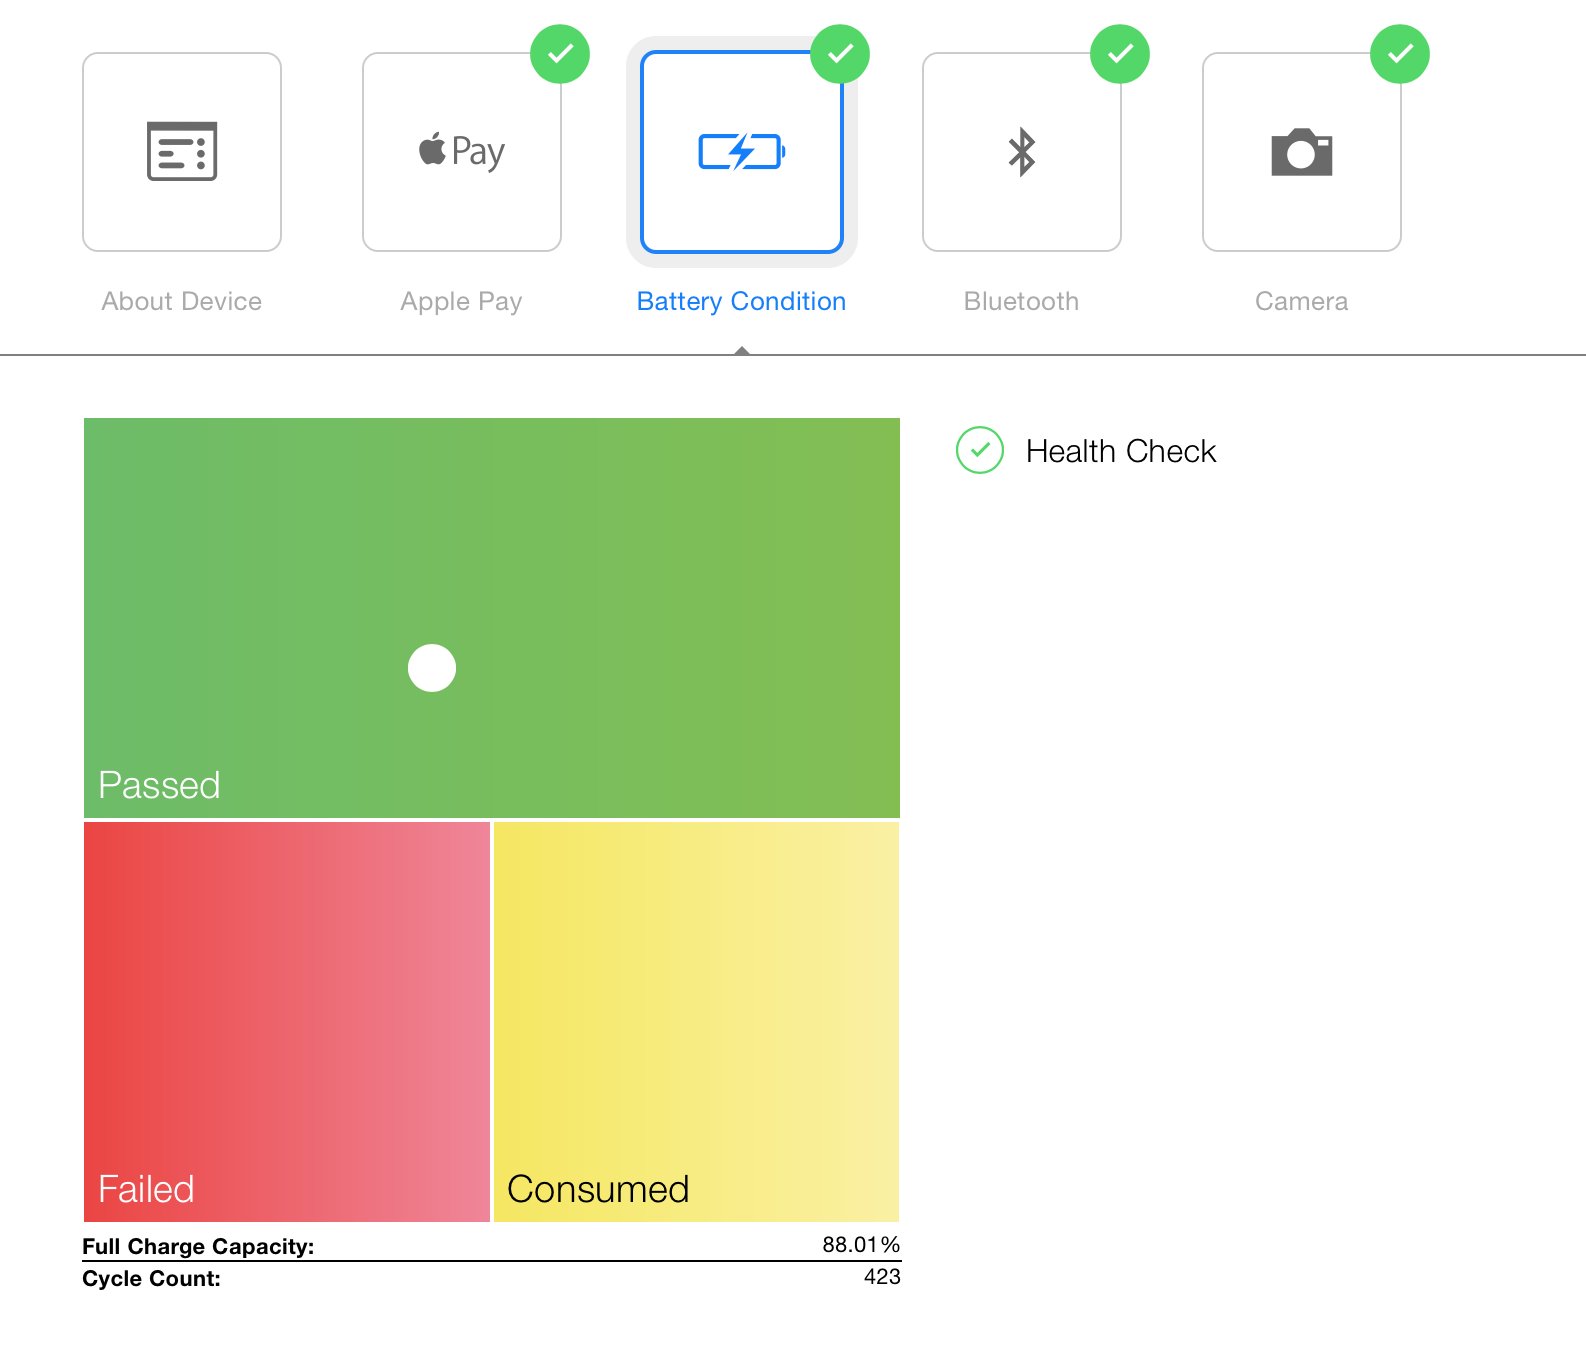Click the Health Check status checkmark
The image size is (1586, 1368).
980,450
